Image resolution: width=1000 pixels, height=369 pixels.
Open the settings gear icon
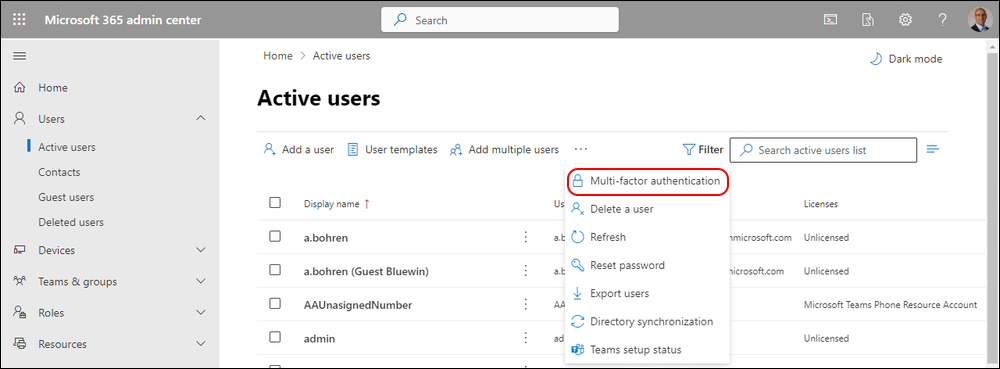pos(905,20)
